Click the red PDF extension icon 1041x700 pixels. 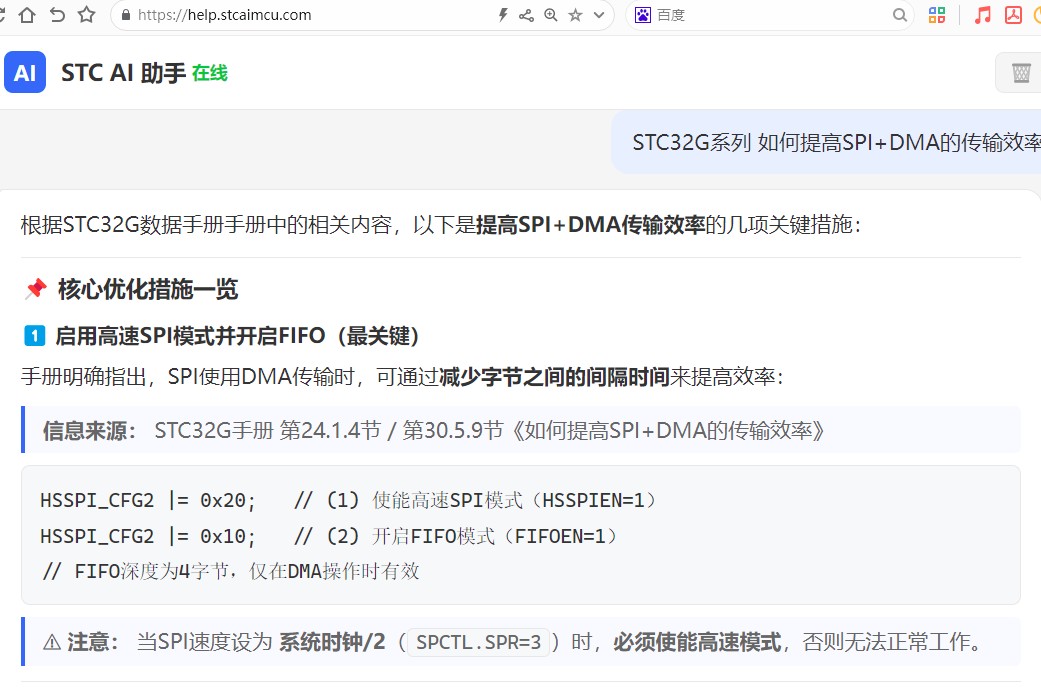tap(1013, 15)
